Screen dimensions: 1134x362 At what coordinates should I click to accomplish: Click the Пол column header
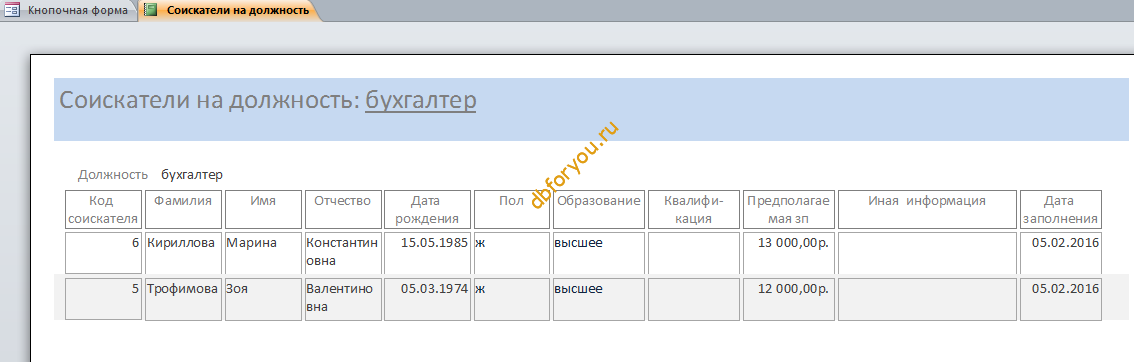click(512, 210)
